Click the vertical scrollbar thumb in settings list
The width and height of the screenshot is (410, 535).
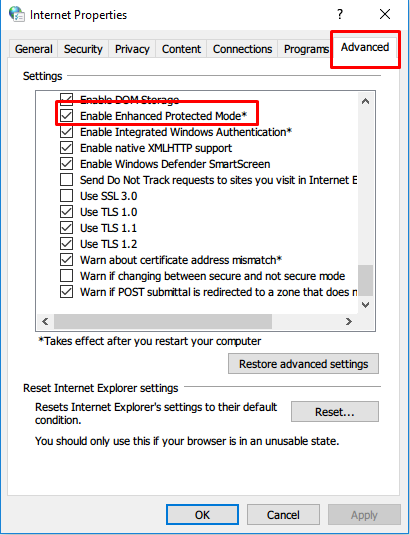click(365, 280)
